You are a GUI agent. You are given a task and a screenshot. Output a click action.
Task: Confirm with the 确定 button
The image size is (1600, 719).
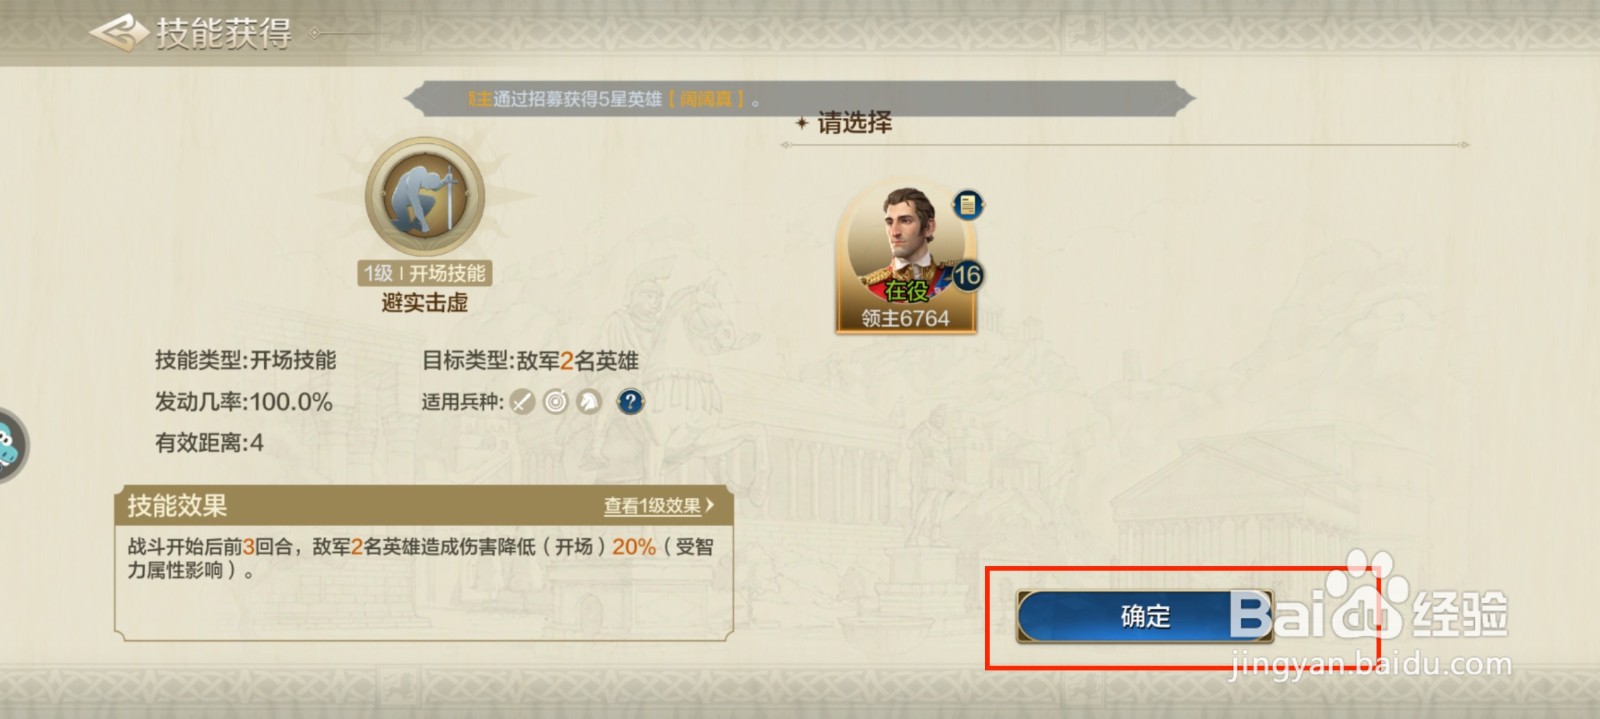pyautogui.click(x=1145, y=616)
